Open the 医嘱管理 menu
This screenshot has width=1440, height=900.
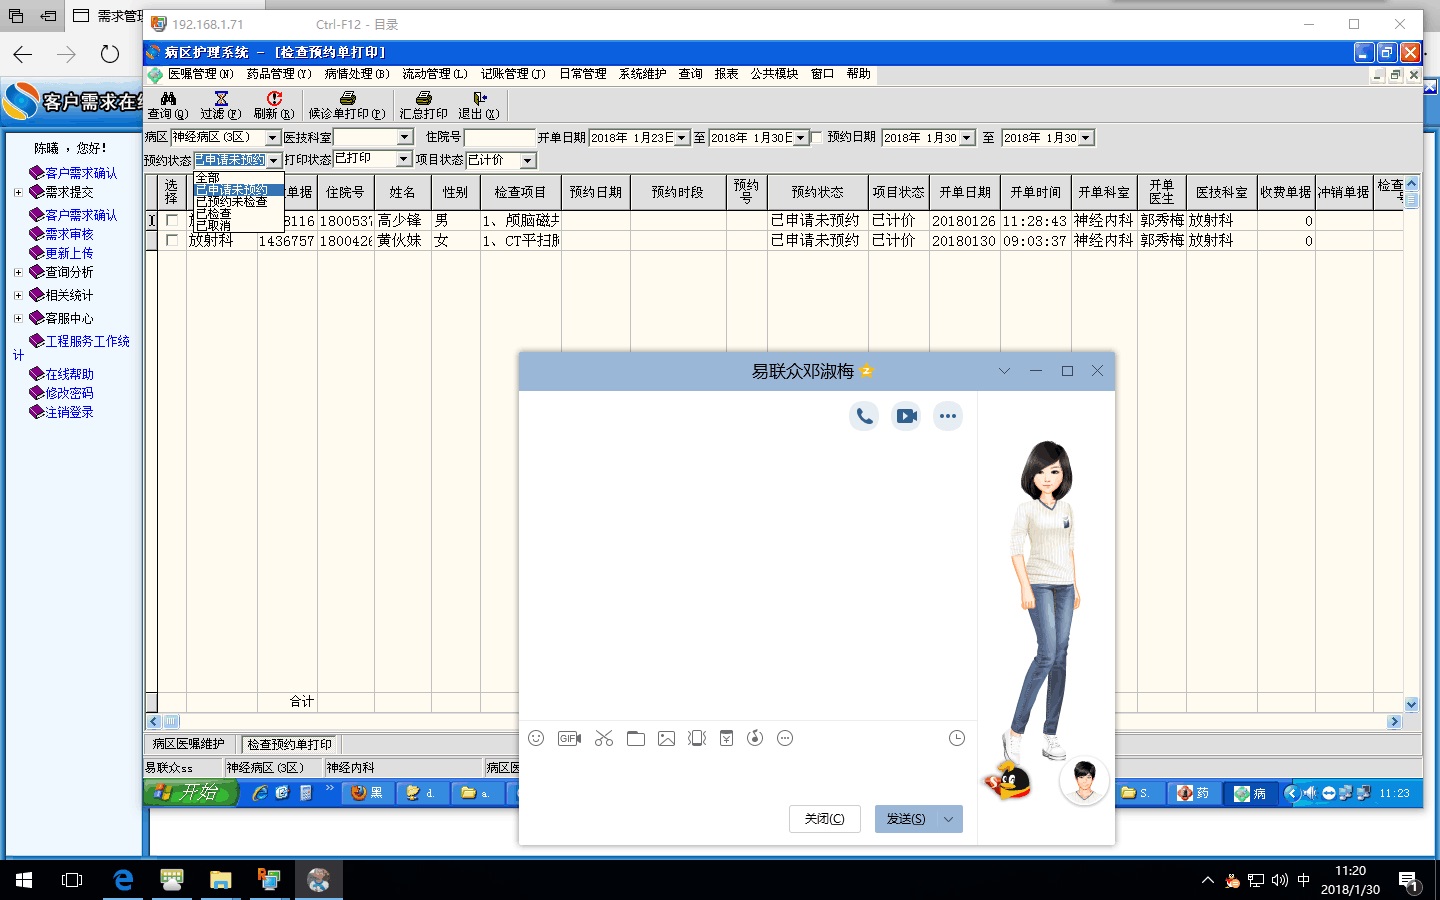point(199,74)
